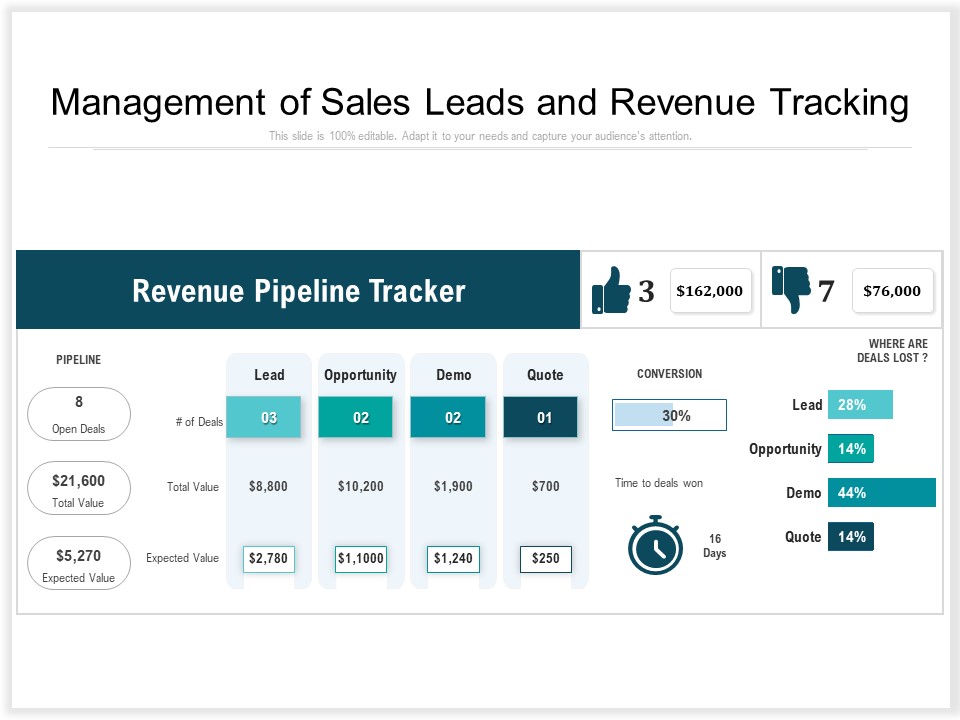
Task: Click the $1,1000 expected value field
Action: [x=361, y=559]
